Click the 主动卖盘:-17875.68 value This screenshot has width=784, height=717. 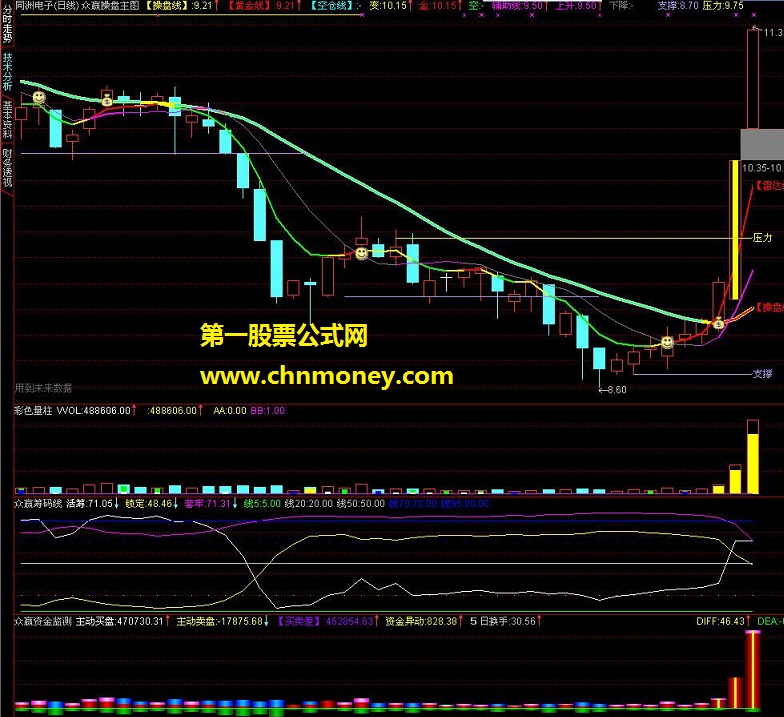coord(222,621)
